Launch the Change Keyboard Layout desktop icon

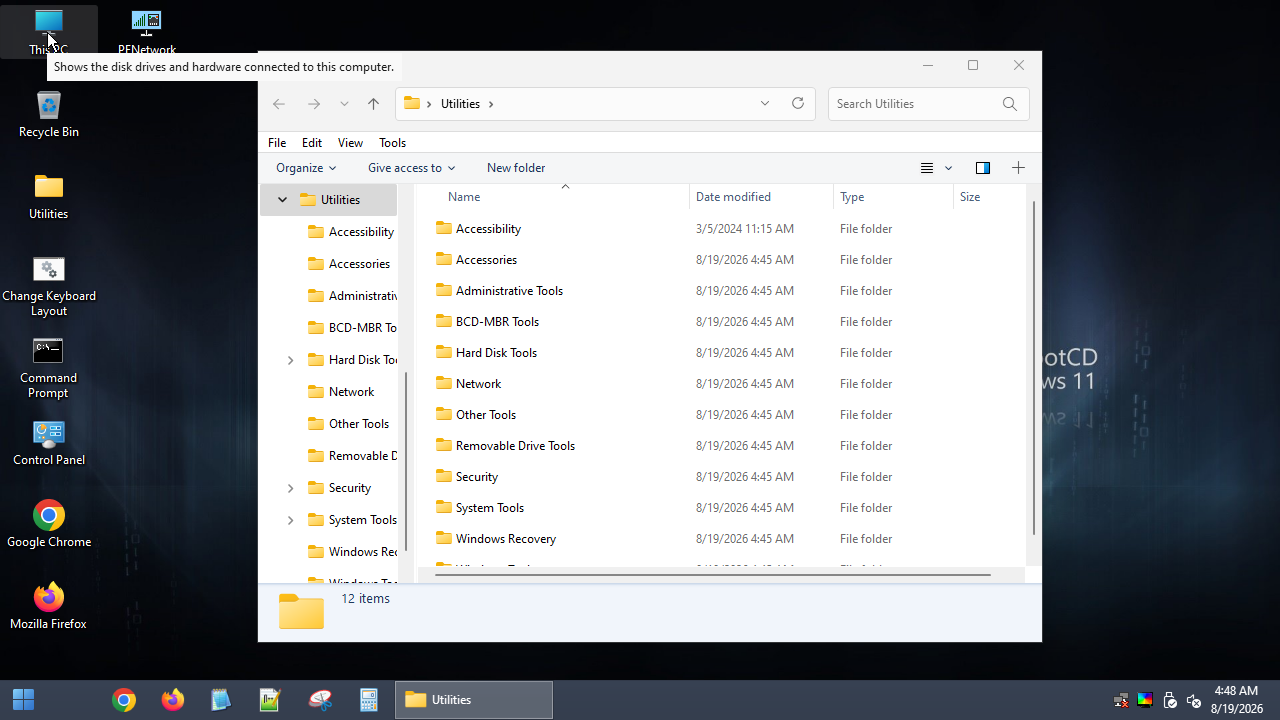48,286
